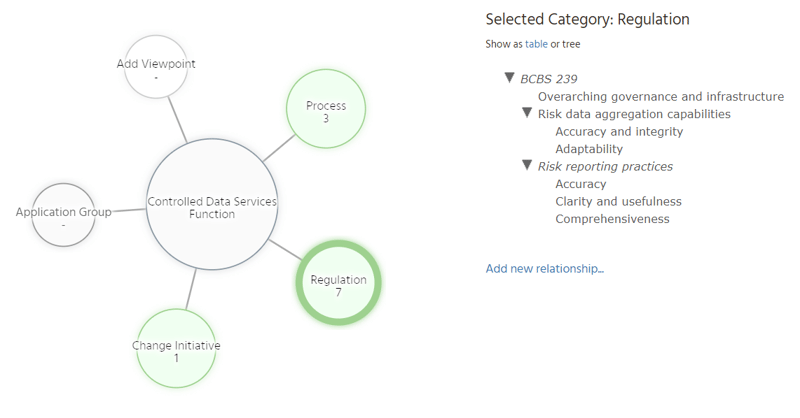Viewport: 800px width, 418px height.
Task: Click the Add Viewpoint bubble
Action: coord(156,69)
